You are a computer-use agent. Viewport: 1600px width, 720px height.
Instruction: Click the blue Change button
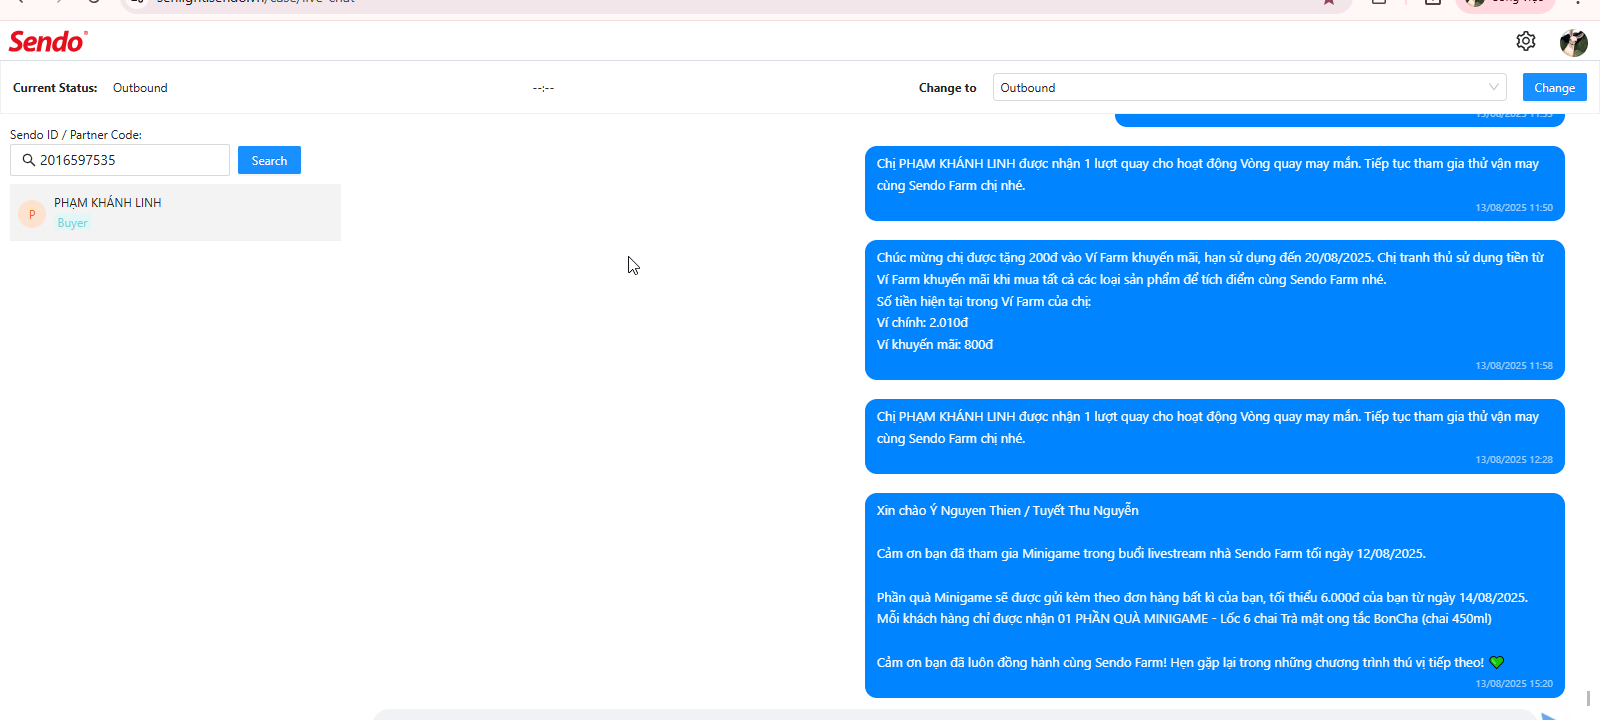click(x=1555, y=87)
